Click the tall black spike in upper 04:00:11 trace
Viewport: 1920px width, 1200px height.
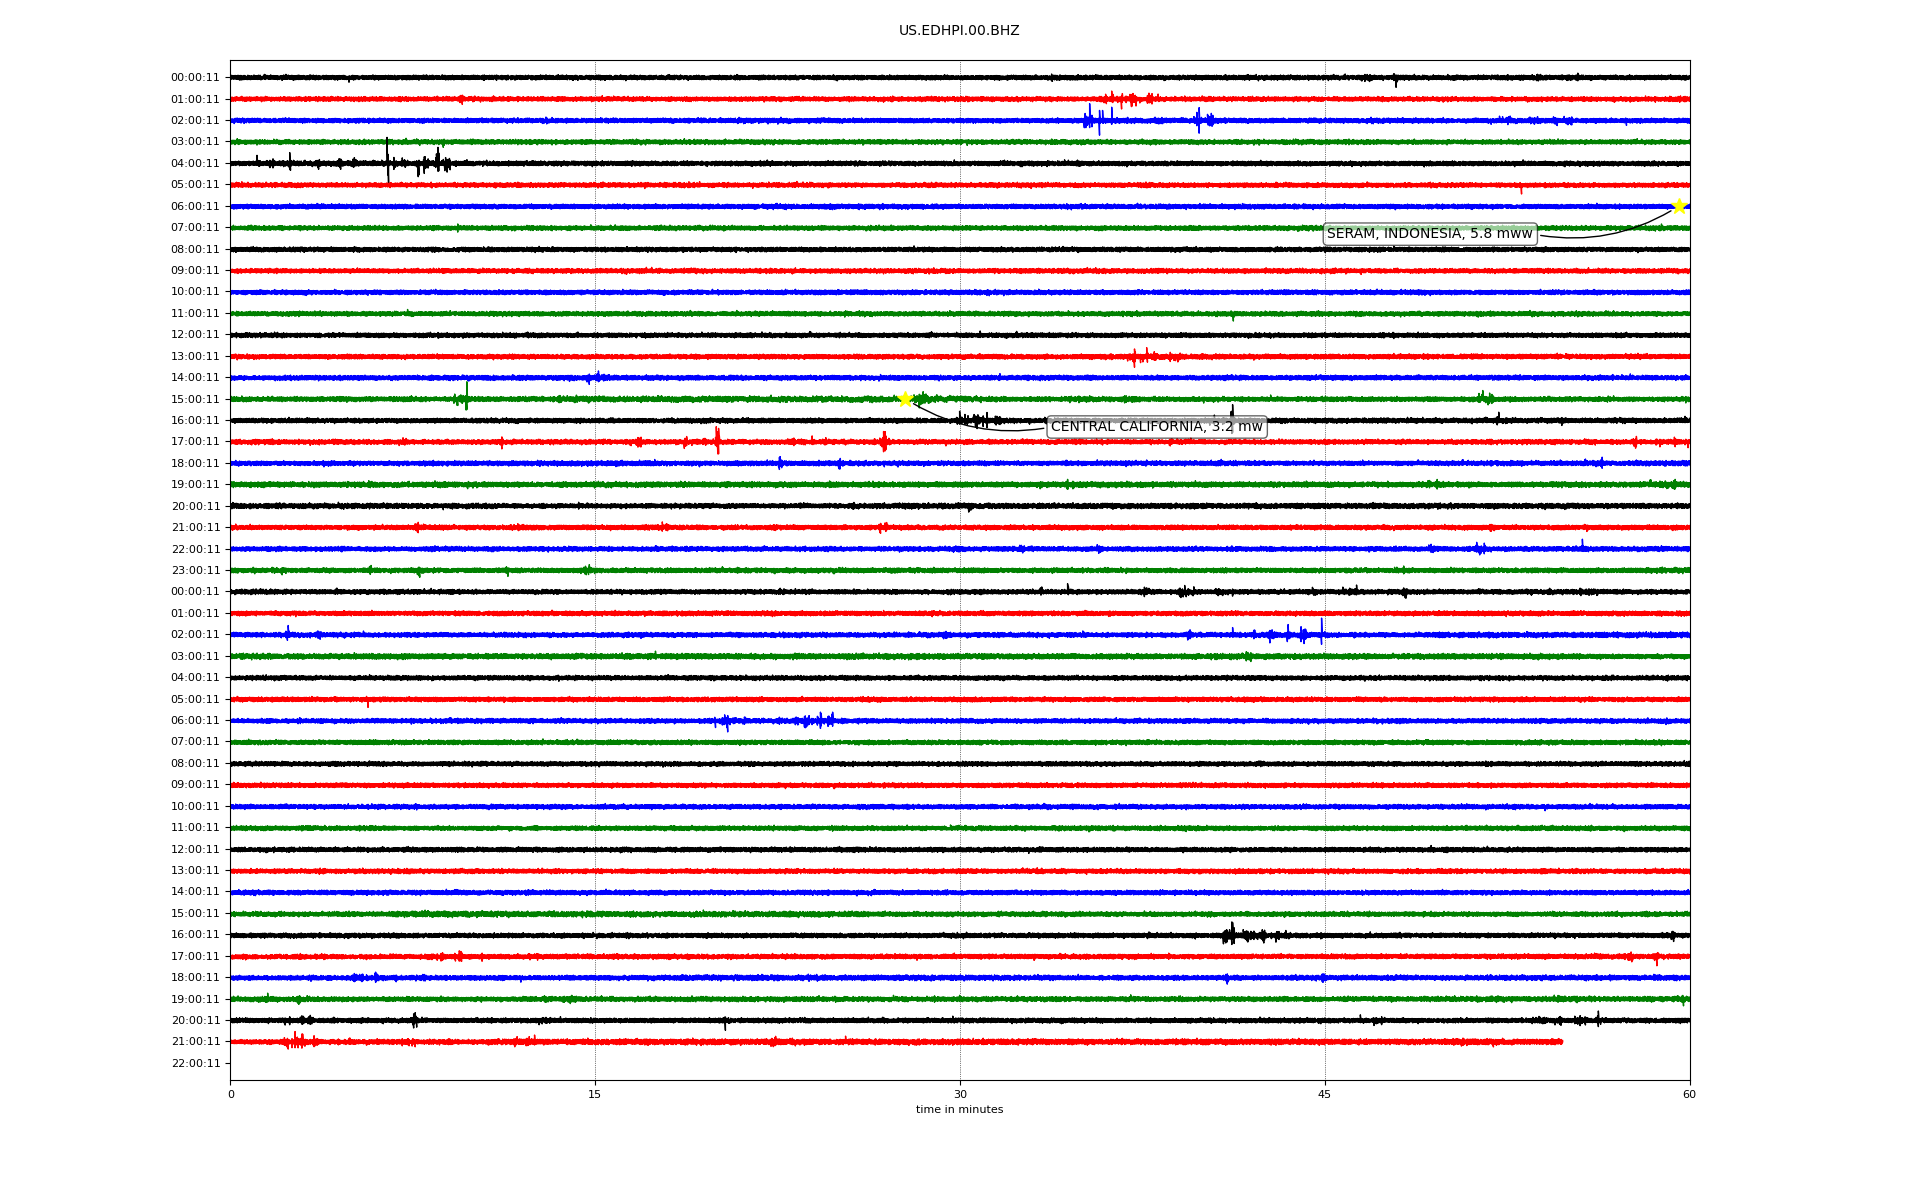[x=388, y=160]
